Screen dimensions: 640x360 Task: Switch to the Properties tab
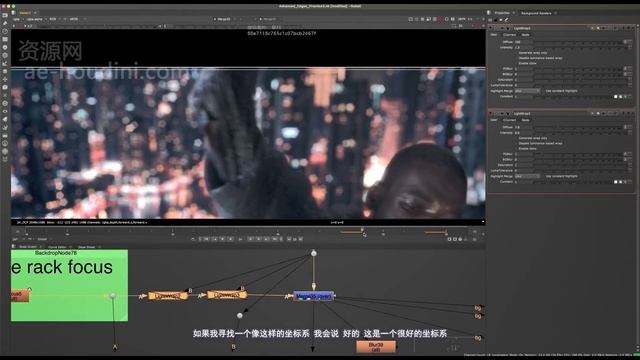(x=502, y=13)
